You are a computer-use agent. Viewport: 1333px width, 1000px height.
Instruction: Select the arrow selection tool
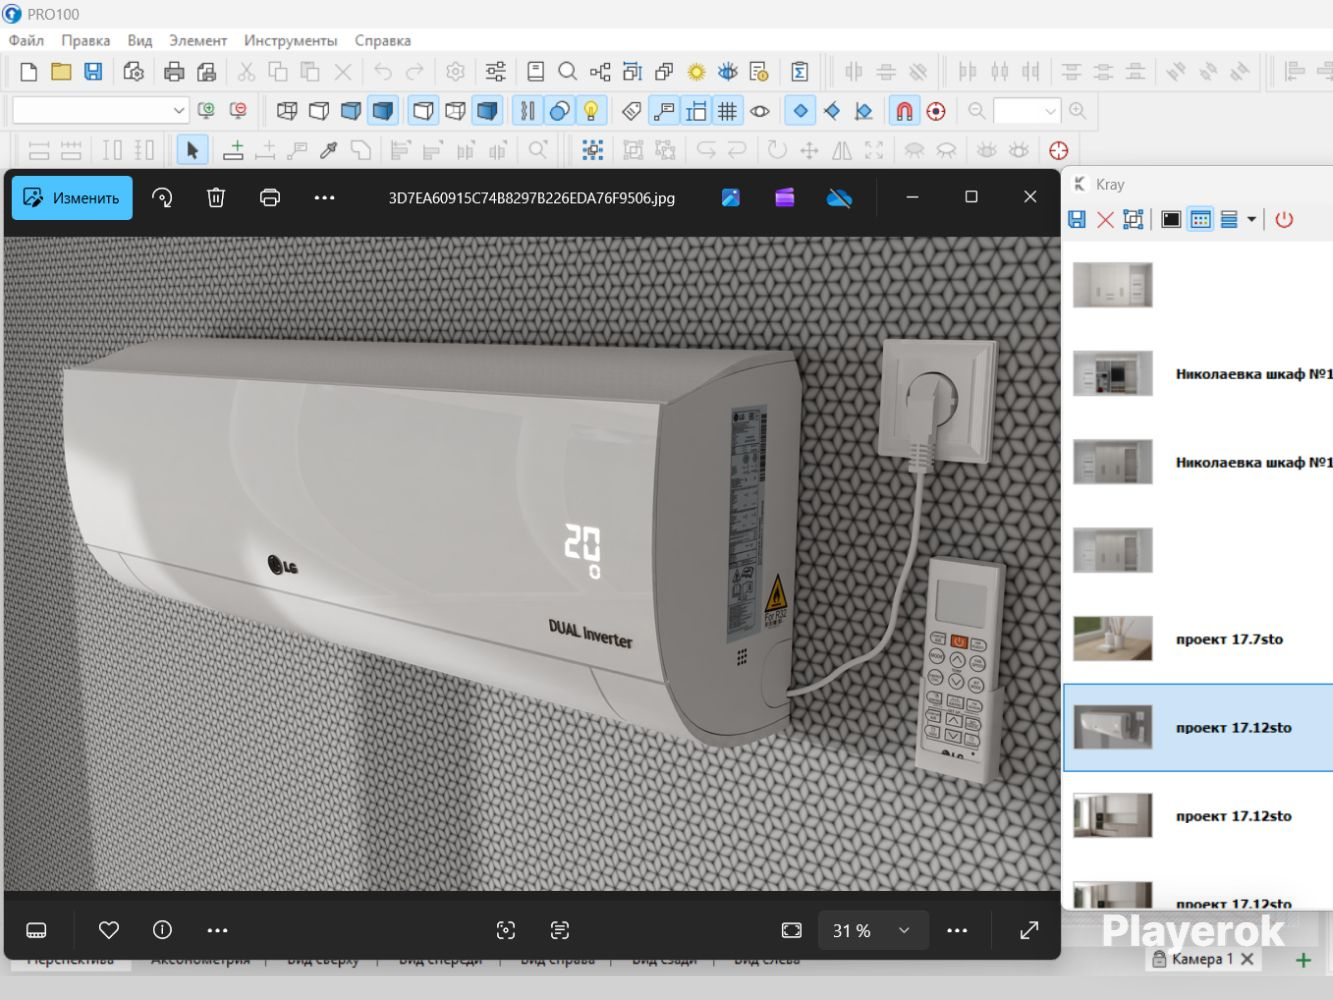tap(192, 150)
